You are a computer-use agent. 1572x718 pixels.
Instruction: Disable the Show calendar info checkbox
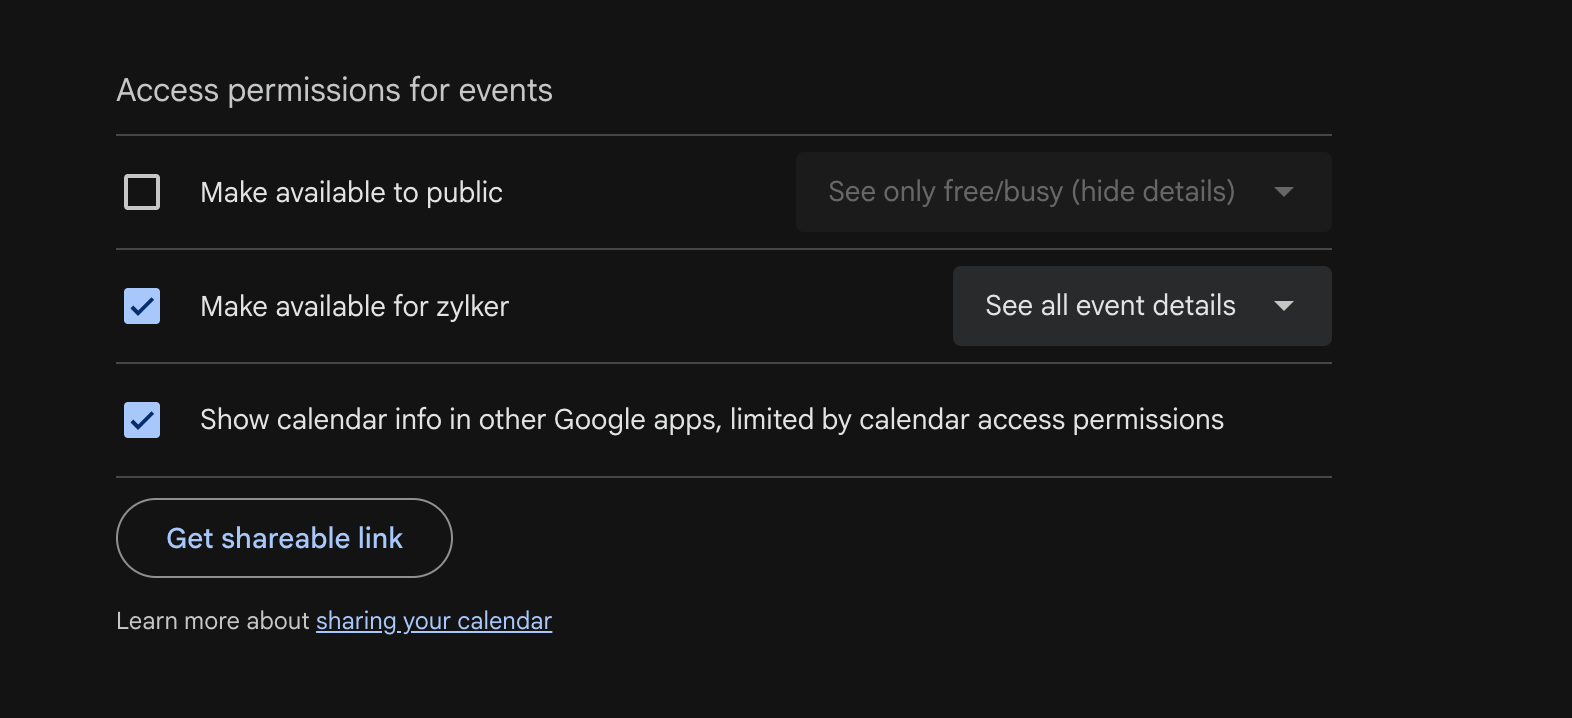coord(142,420)
